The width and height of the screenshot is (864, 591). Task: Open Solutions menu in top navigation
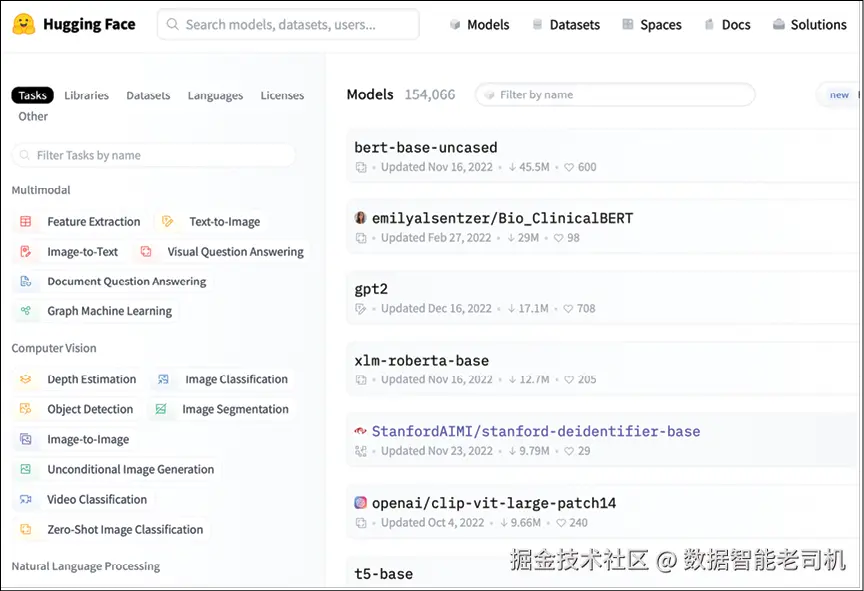(809, 24)
